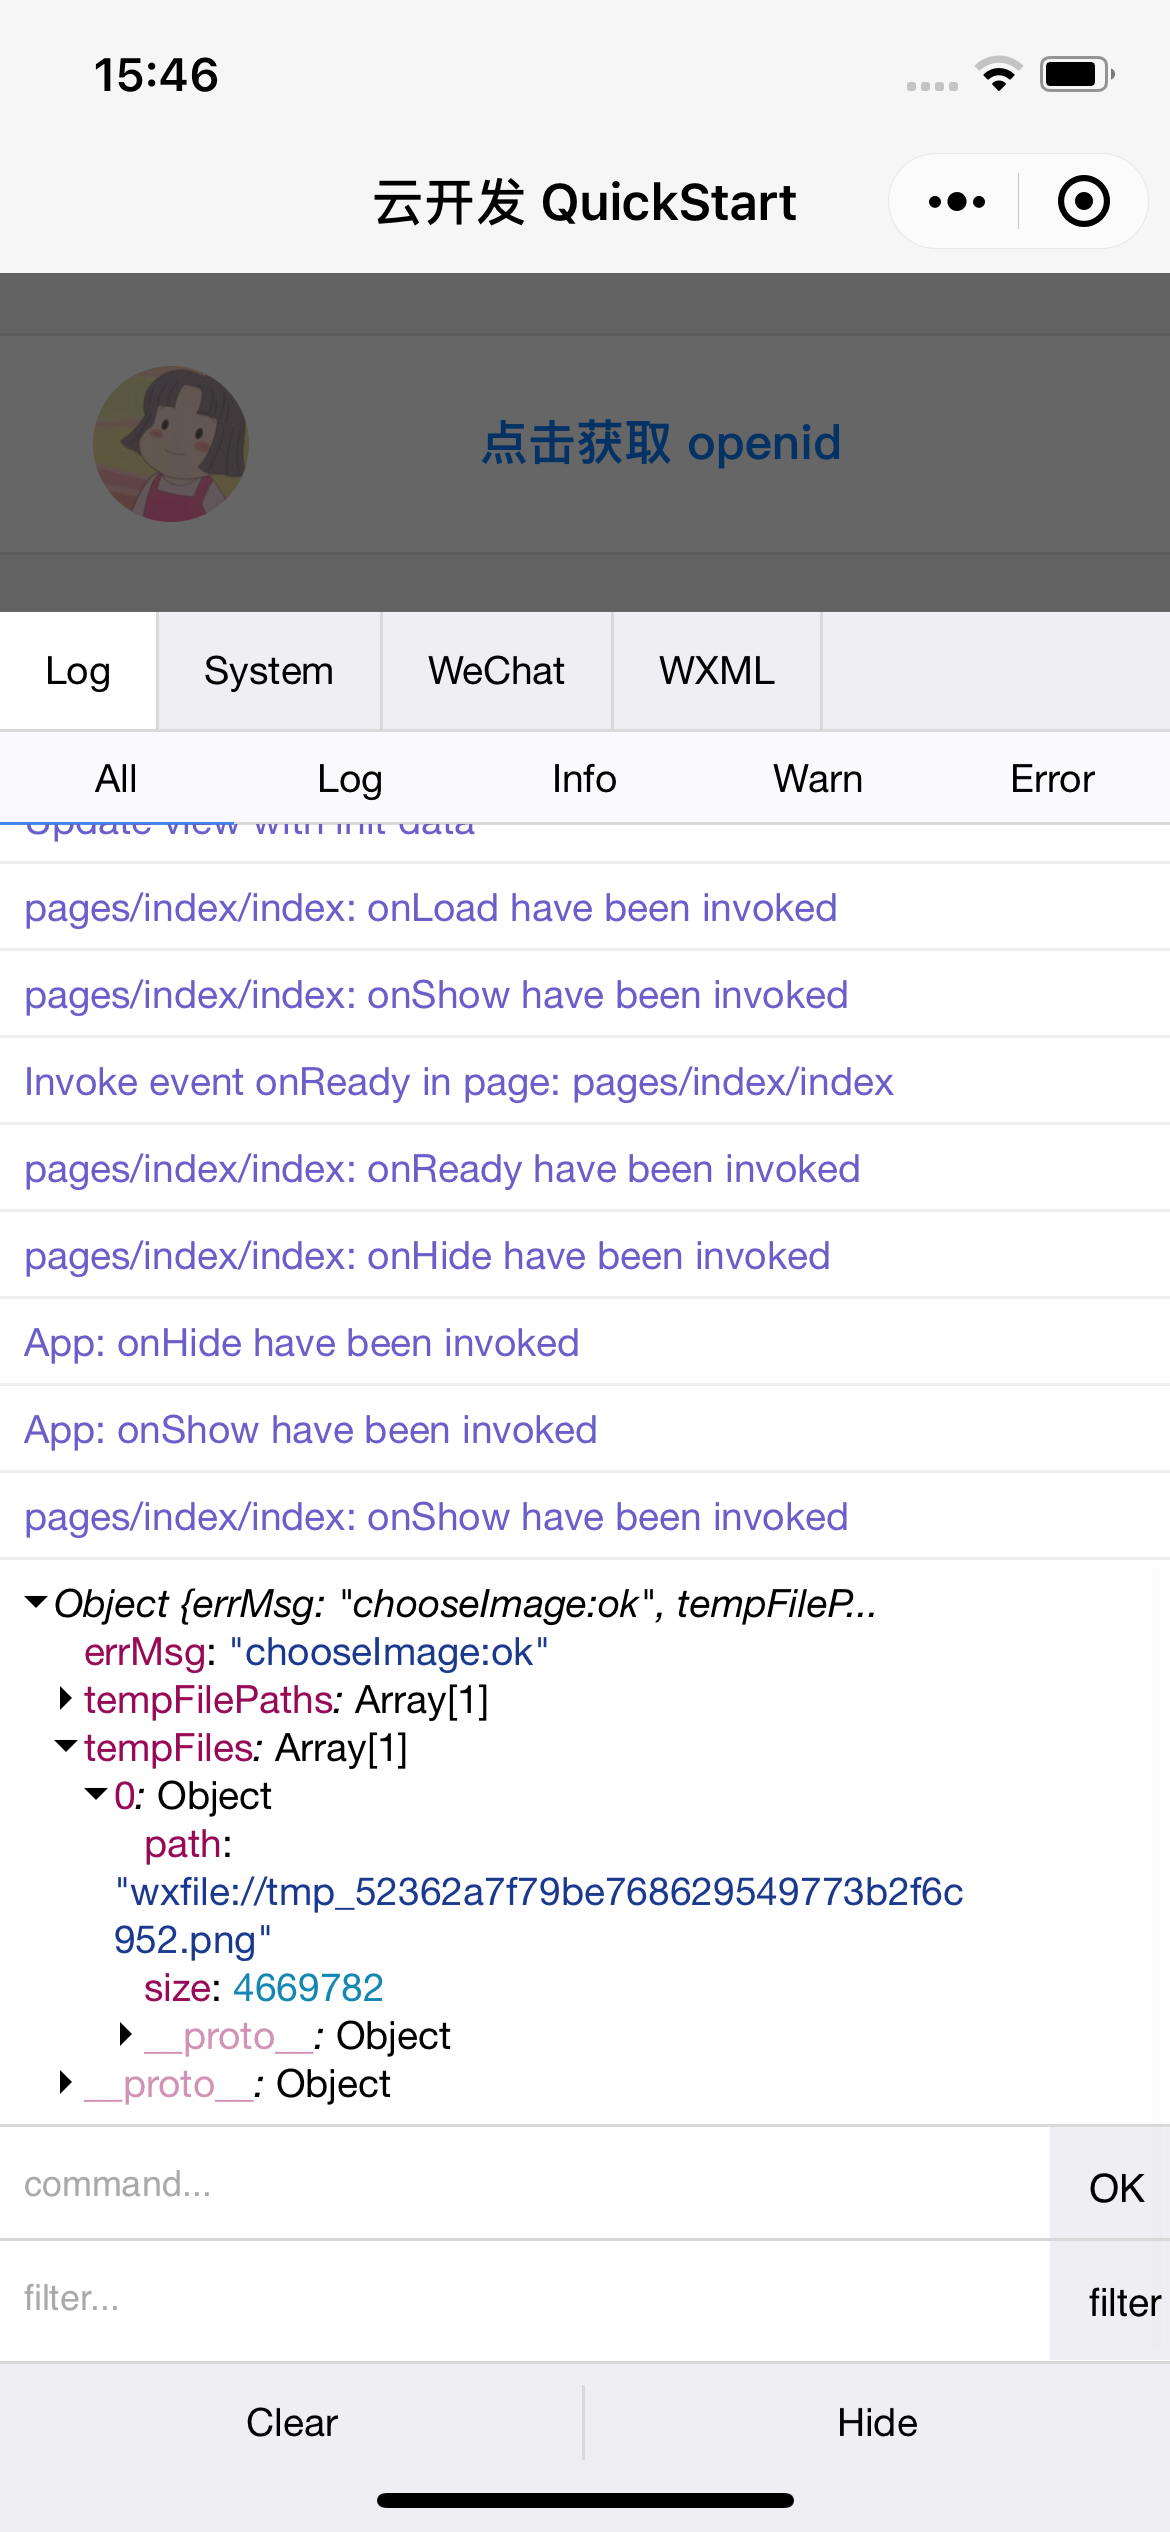Select log 'App: onHide have been invoked'

(585, 1342)
